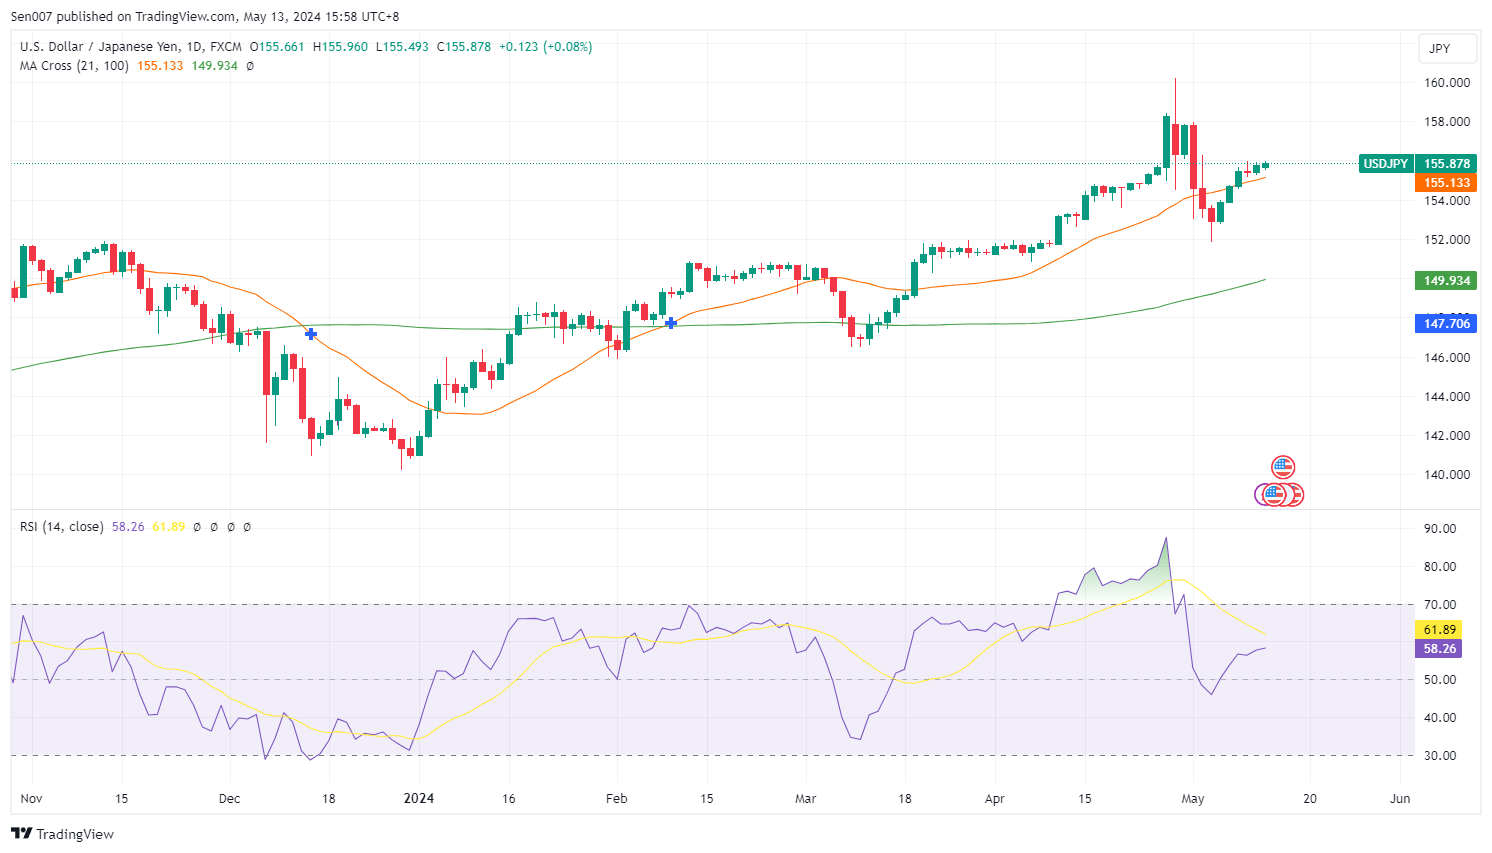This screenshot has width=1492, height=853.
Task: Click the Nov time axis label
Action: tap(31, 799)
